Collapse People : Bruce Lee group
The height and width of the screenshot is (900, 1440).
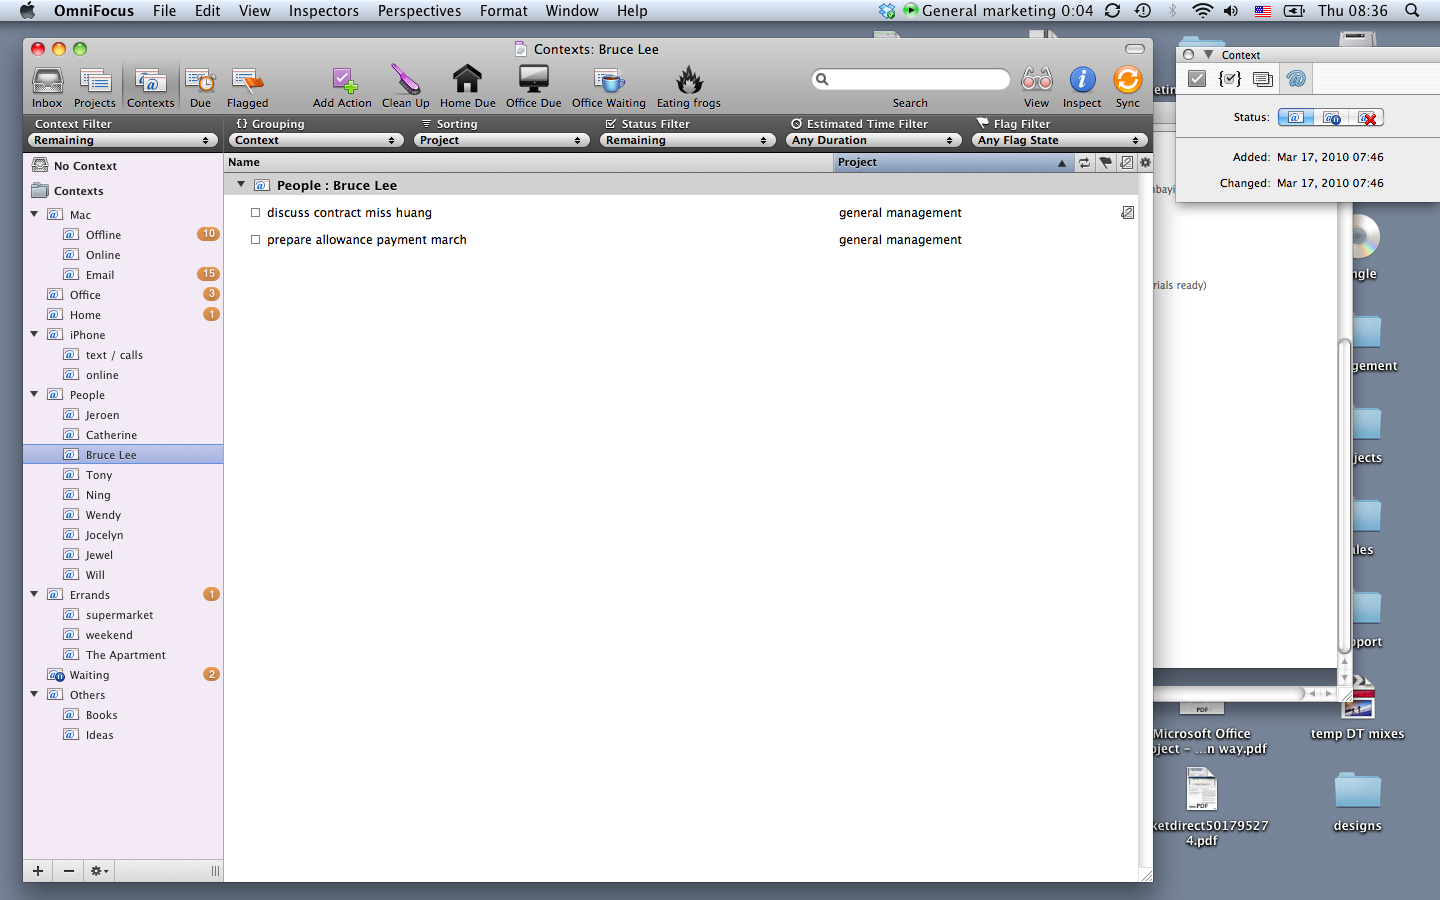pos(241,185)
